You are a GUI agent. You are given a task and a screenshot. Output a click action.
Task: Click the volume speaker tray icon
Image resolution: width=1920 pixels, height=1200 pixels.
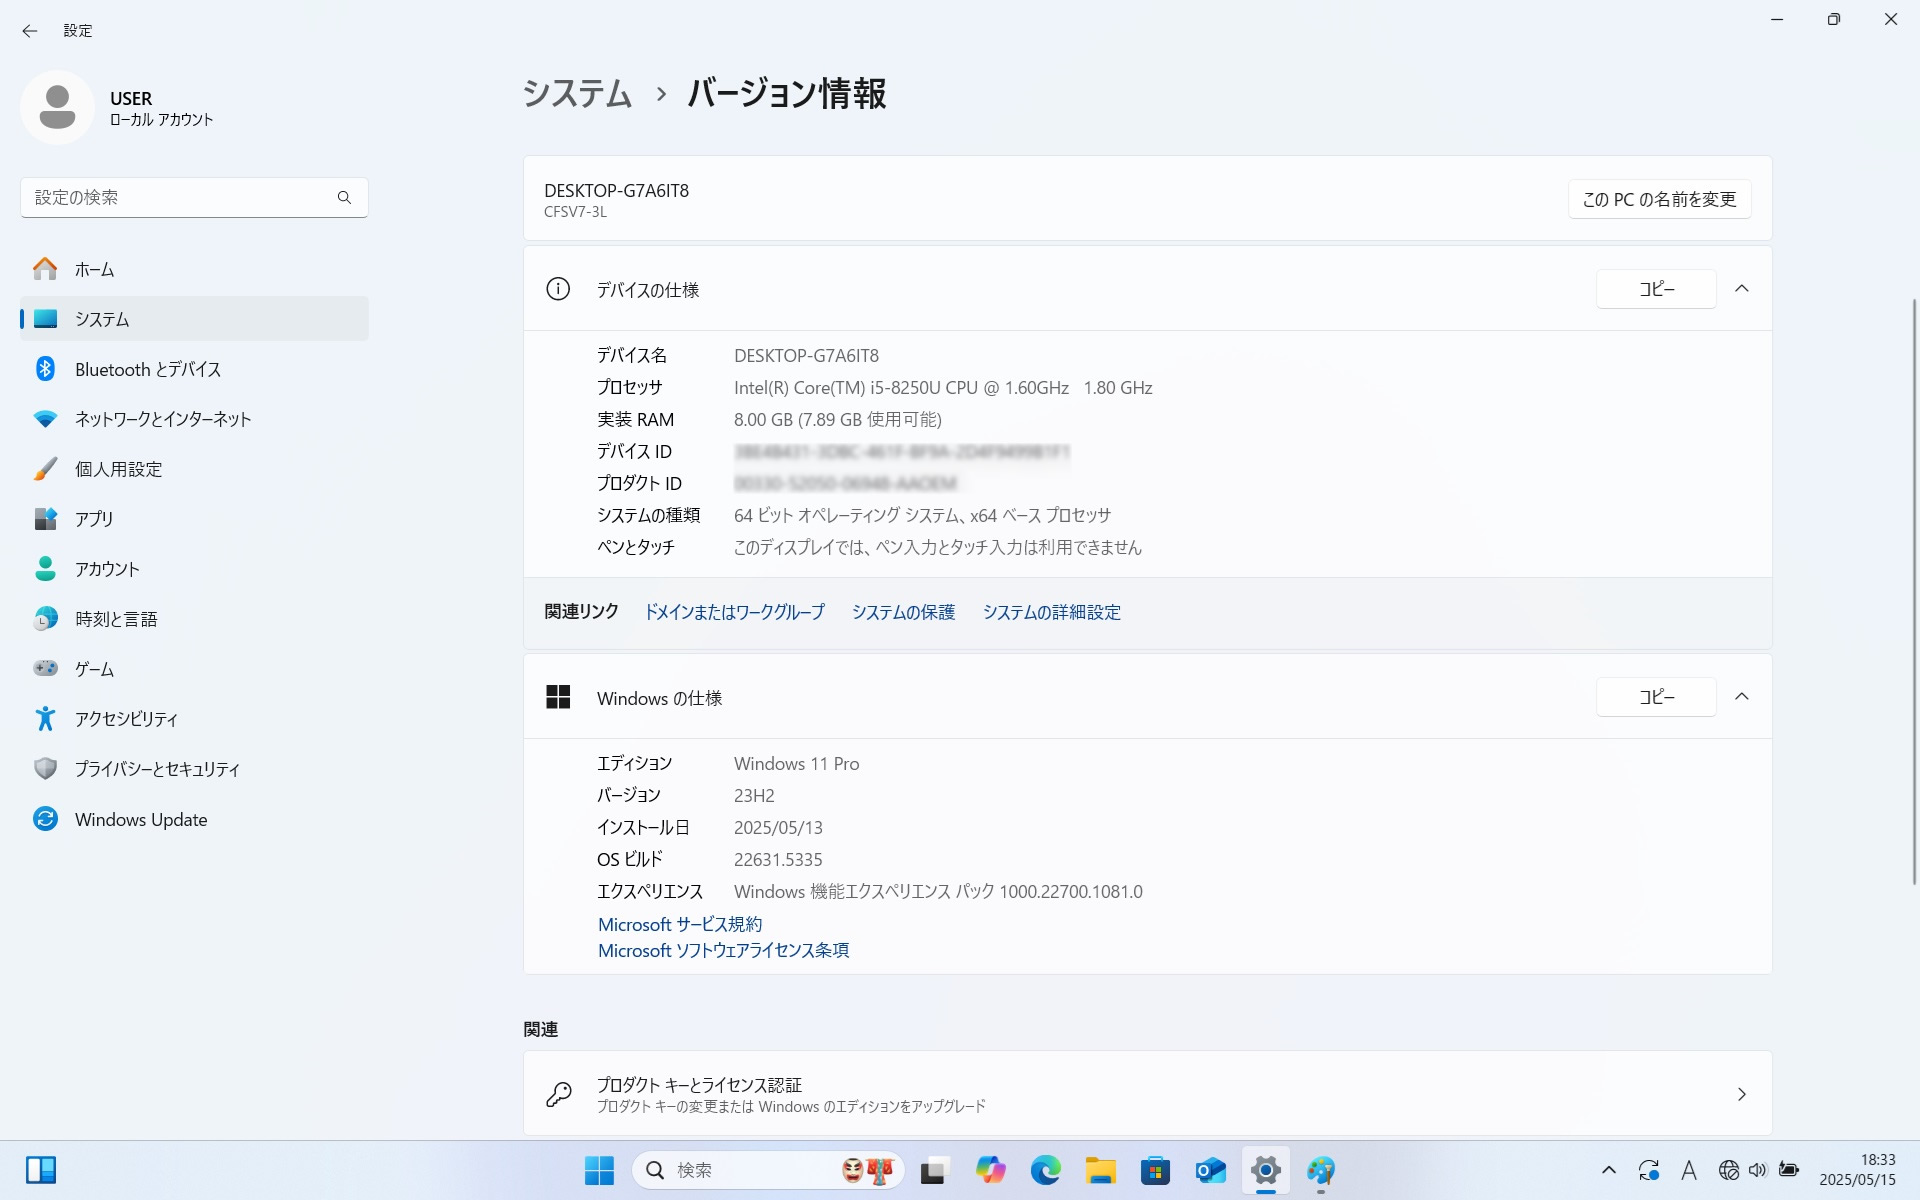pos(1758,1170)
